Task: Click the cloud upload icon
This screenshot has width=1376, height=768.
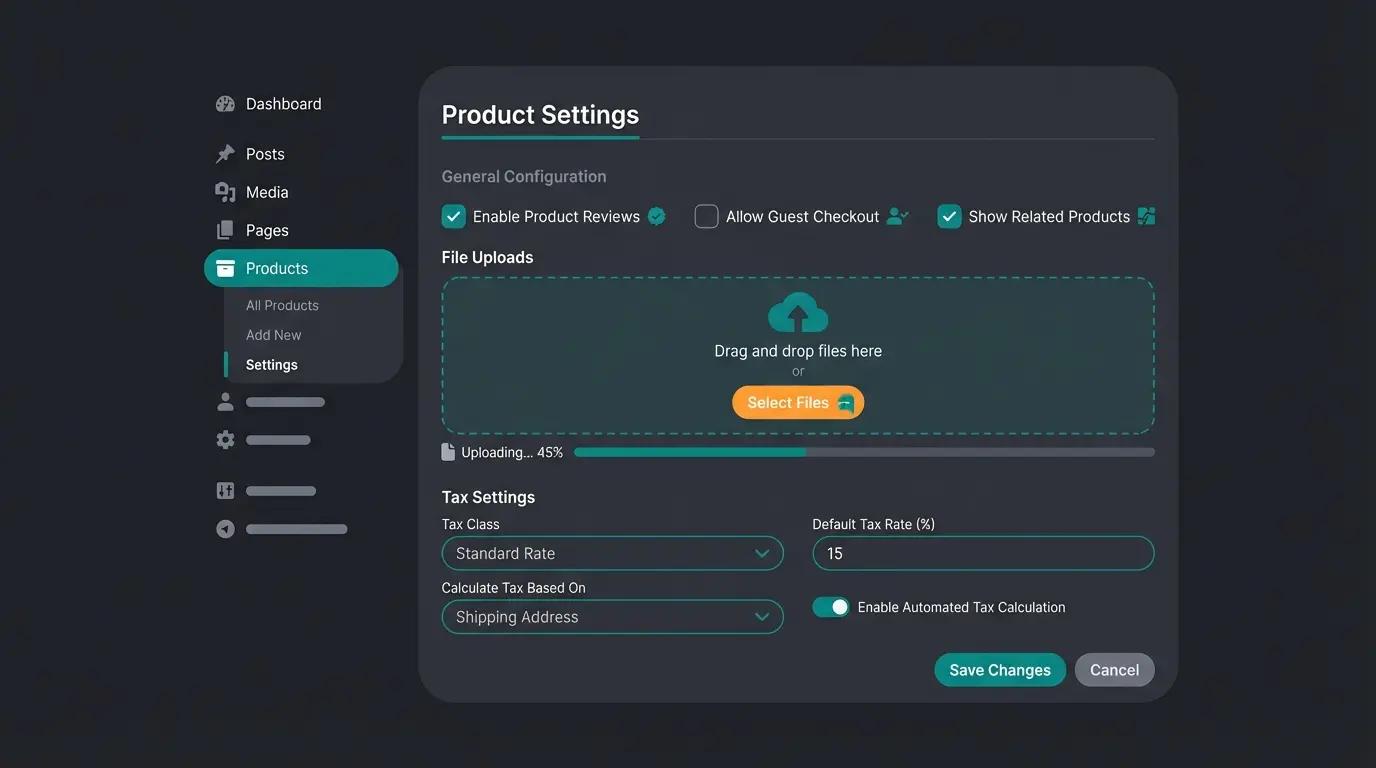Action: click(x=797, y=312)
